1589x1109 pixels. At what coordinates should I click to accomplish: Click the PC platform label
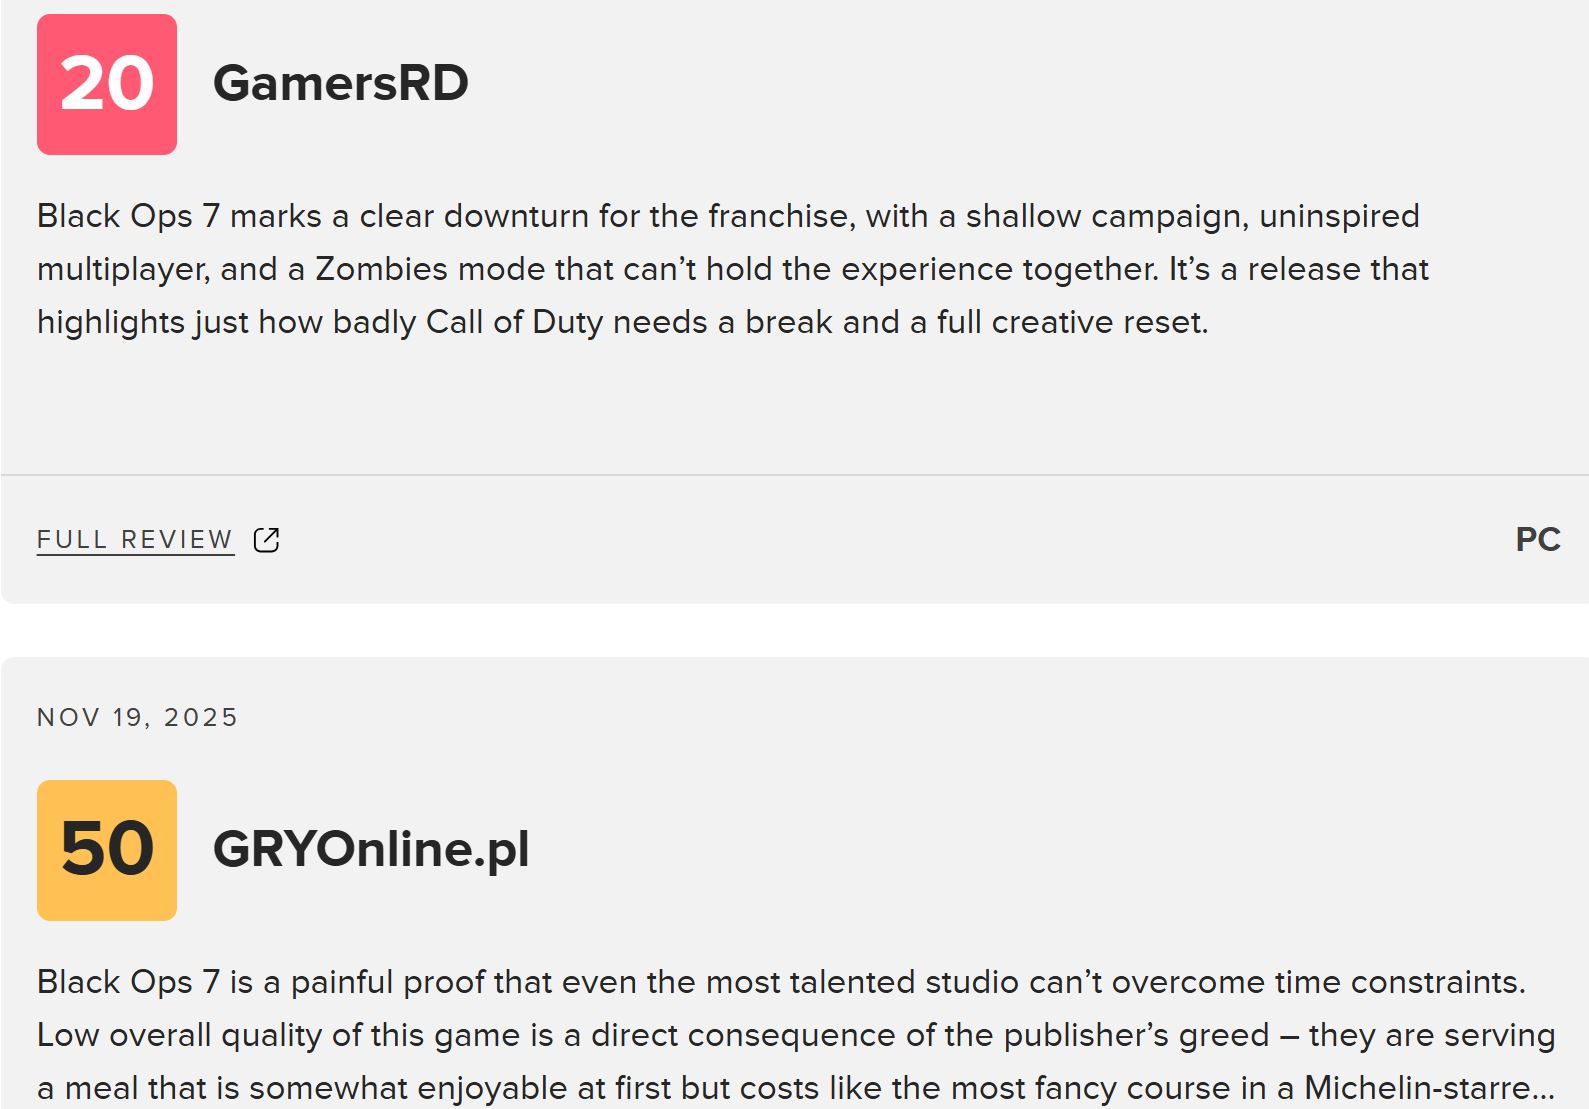[x=1537, y=540]
